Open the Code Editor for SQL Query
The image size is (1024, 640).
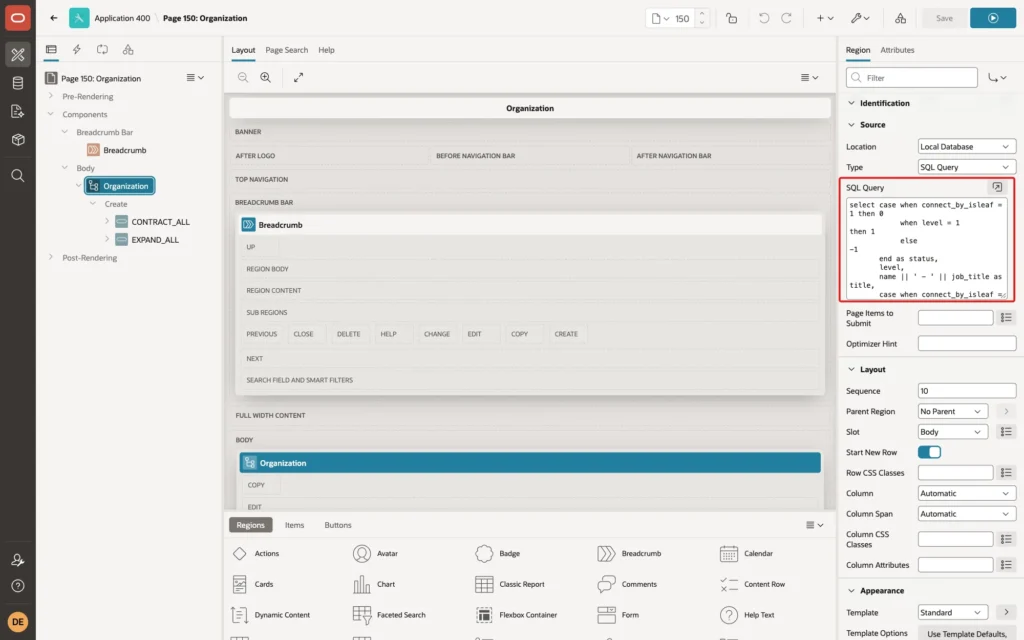tap(997, 187)
